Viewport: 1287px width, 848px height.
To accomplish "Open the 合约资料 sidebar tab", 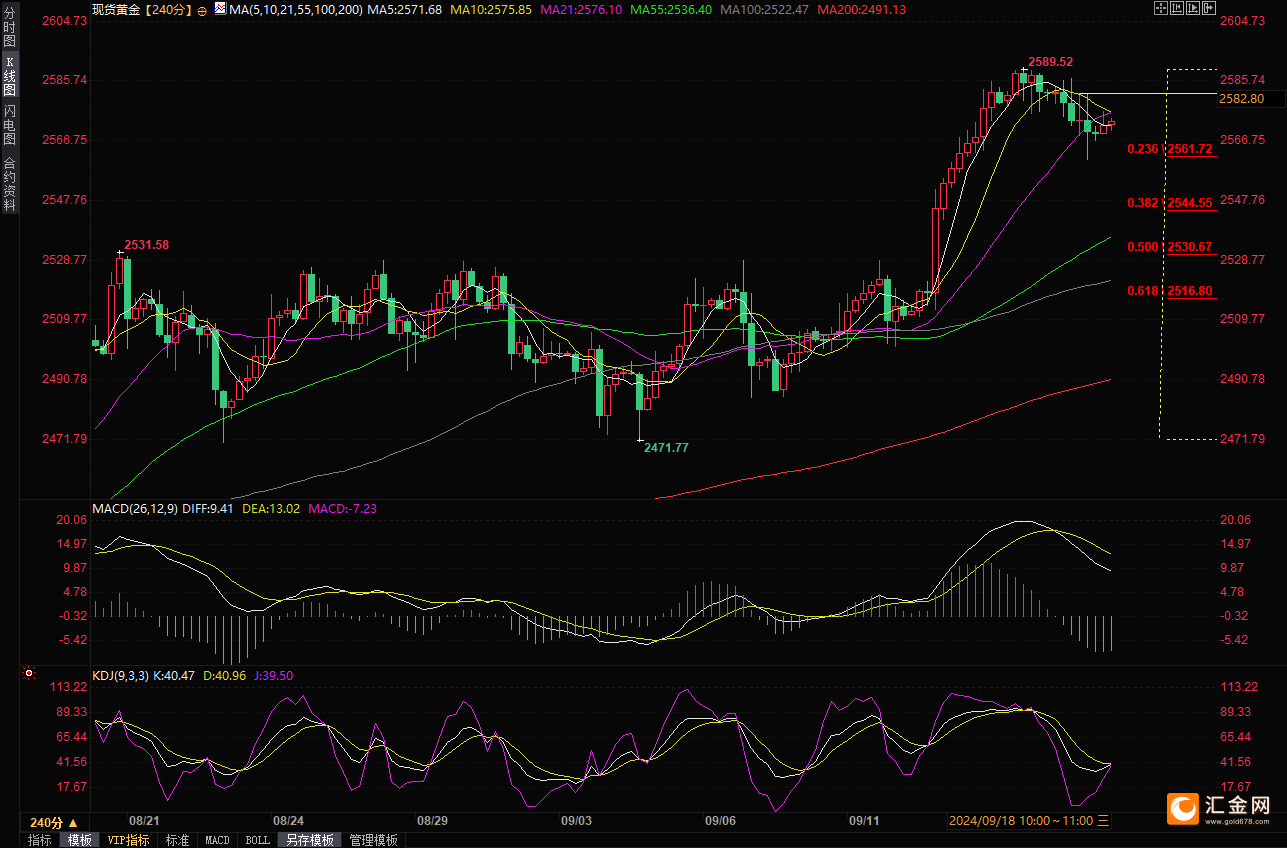I will [9, 184].
